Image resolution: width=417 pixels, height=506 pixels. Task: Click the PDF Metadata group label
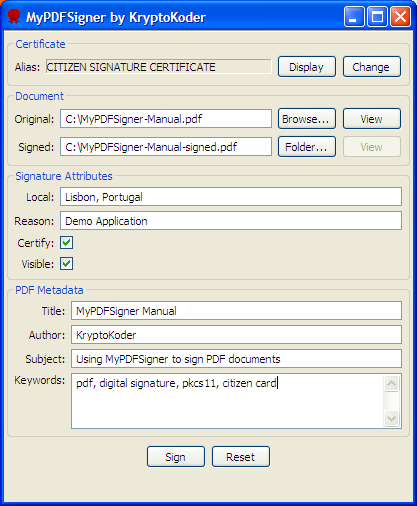coord(49,290)
